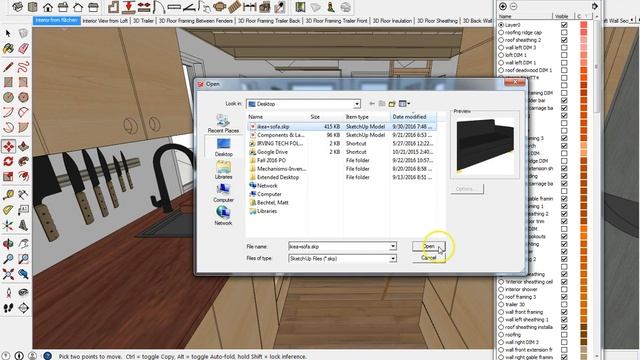
Task: Open the File name dropdown list
Action: 393,247
